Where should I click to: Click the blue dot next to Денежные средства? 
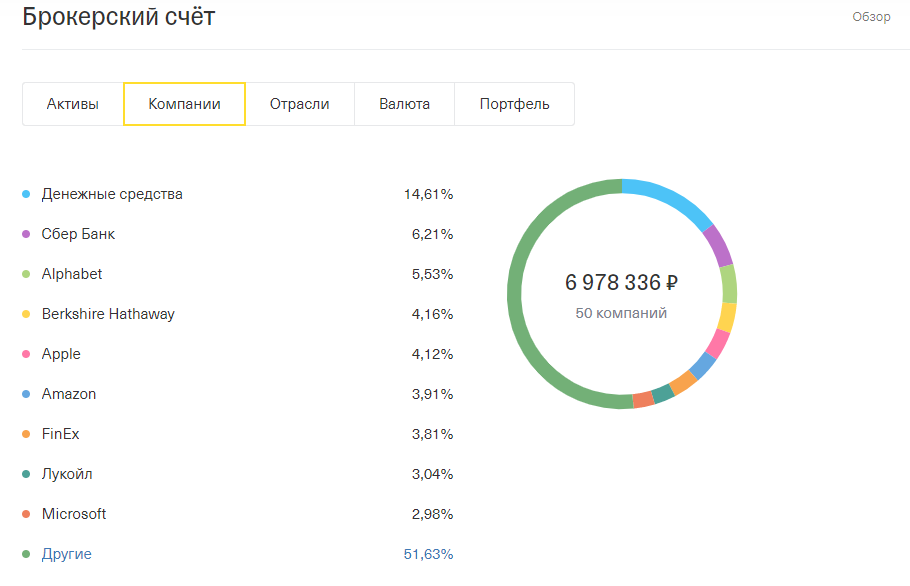point(26,194)
